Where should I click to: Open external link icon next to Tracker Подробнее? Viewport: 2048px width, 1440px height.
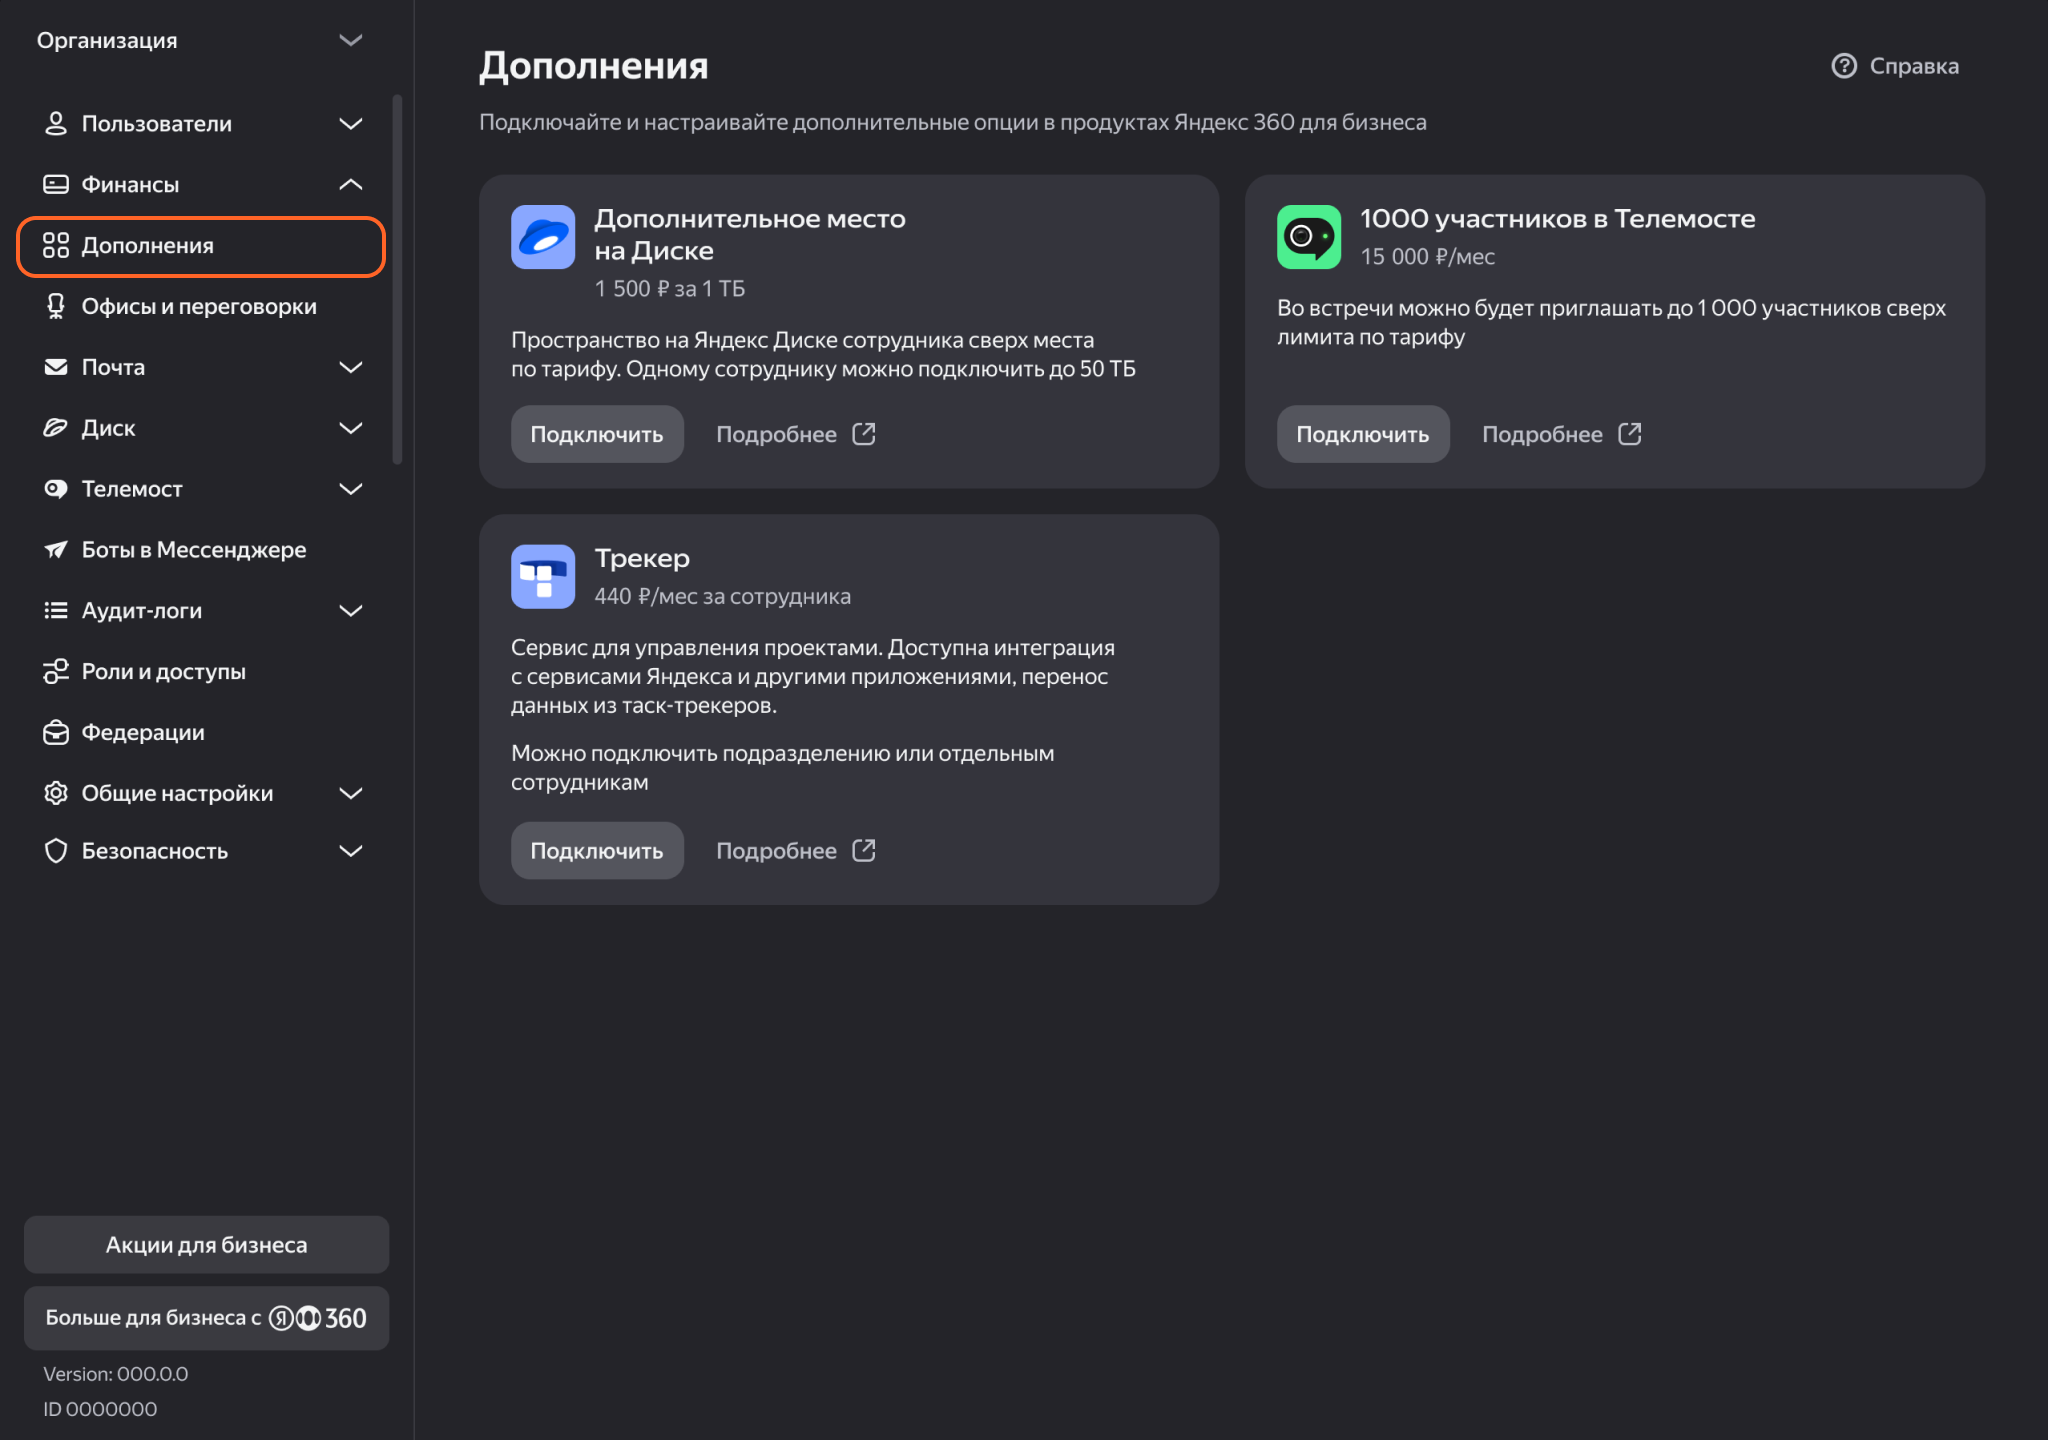click(x=864, y=851)
